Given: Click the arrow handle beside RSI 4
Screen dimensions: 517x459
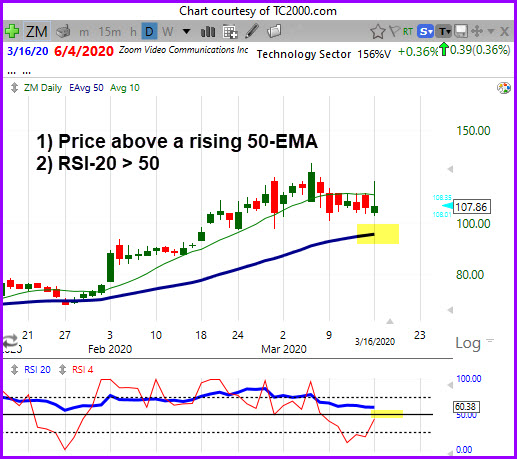Looking at the screenshot, I should point(62,370).
